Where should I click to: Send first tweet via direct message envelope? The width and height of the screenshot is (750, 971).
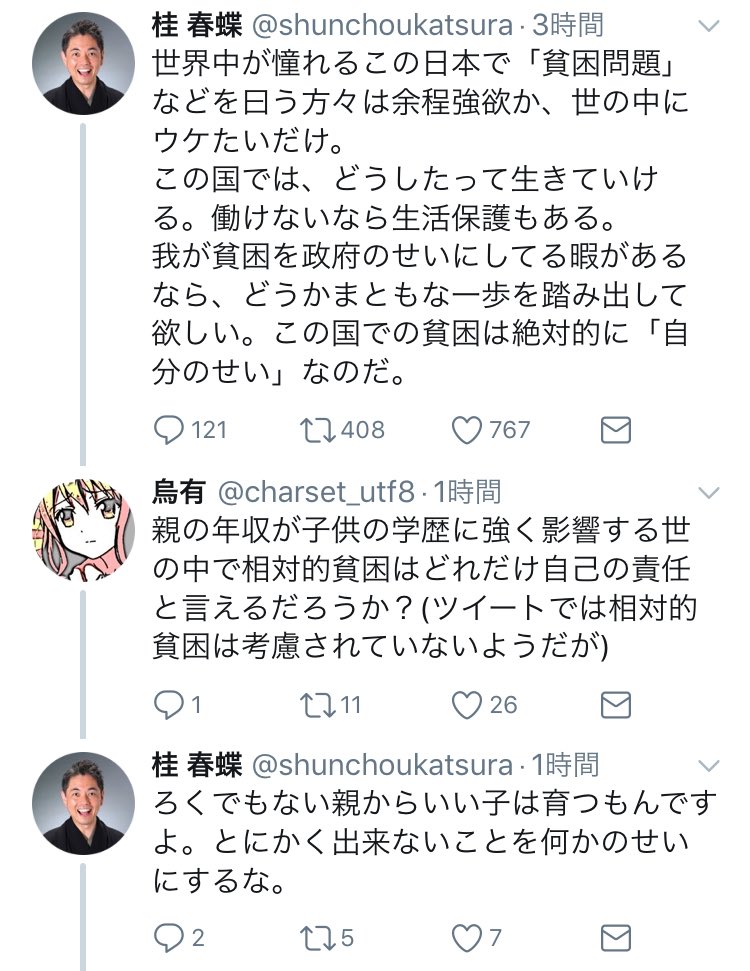[x=615, y=429]
